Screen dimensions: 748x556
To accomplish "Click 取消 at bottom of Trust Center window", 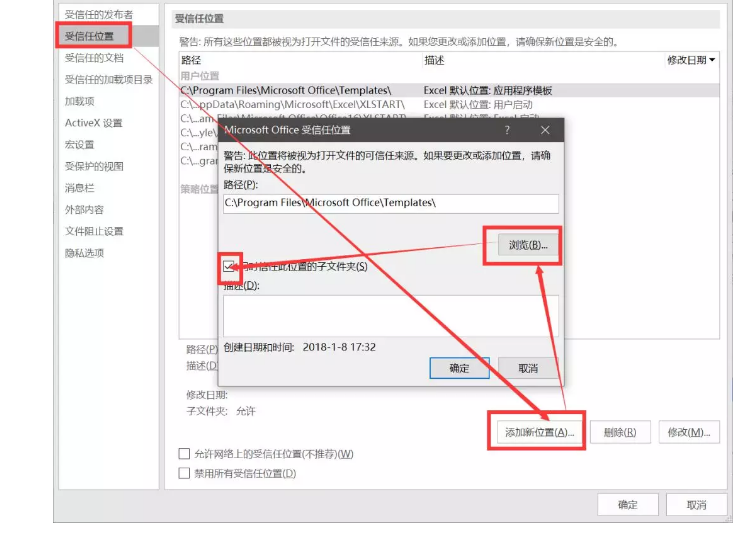I will pyautogui.click(x=696, y=505).
